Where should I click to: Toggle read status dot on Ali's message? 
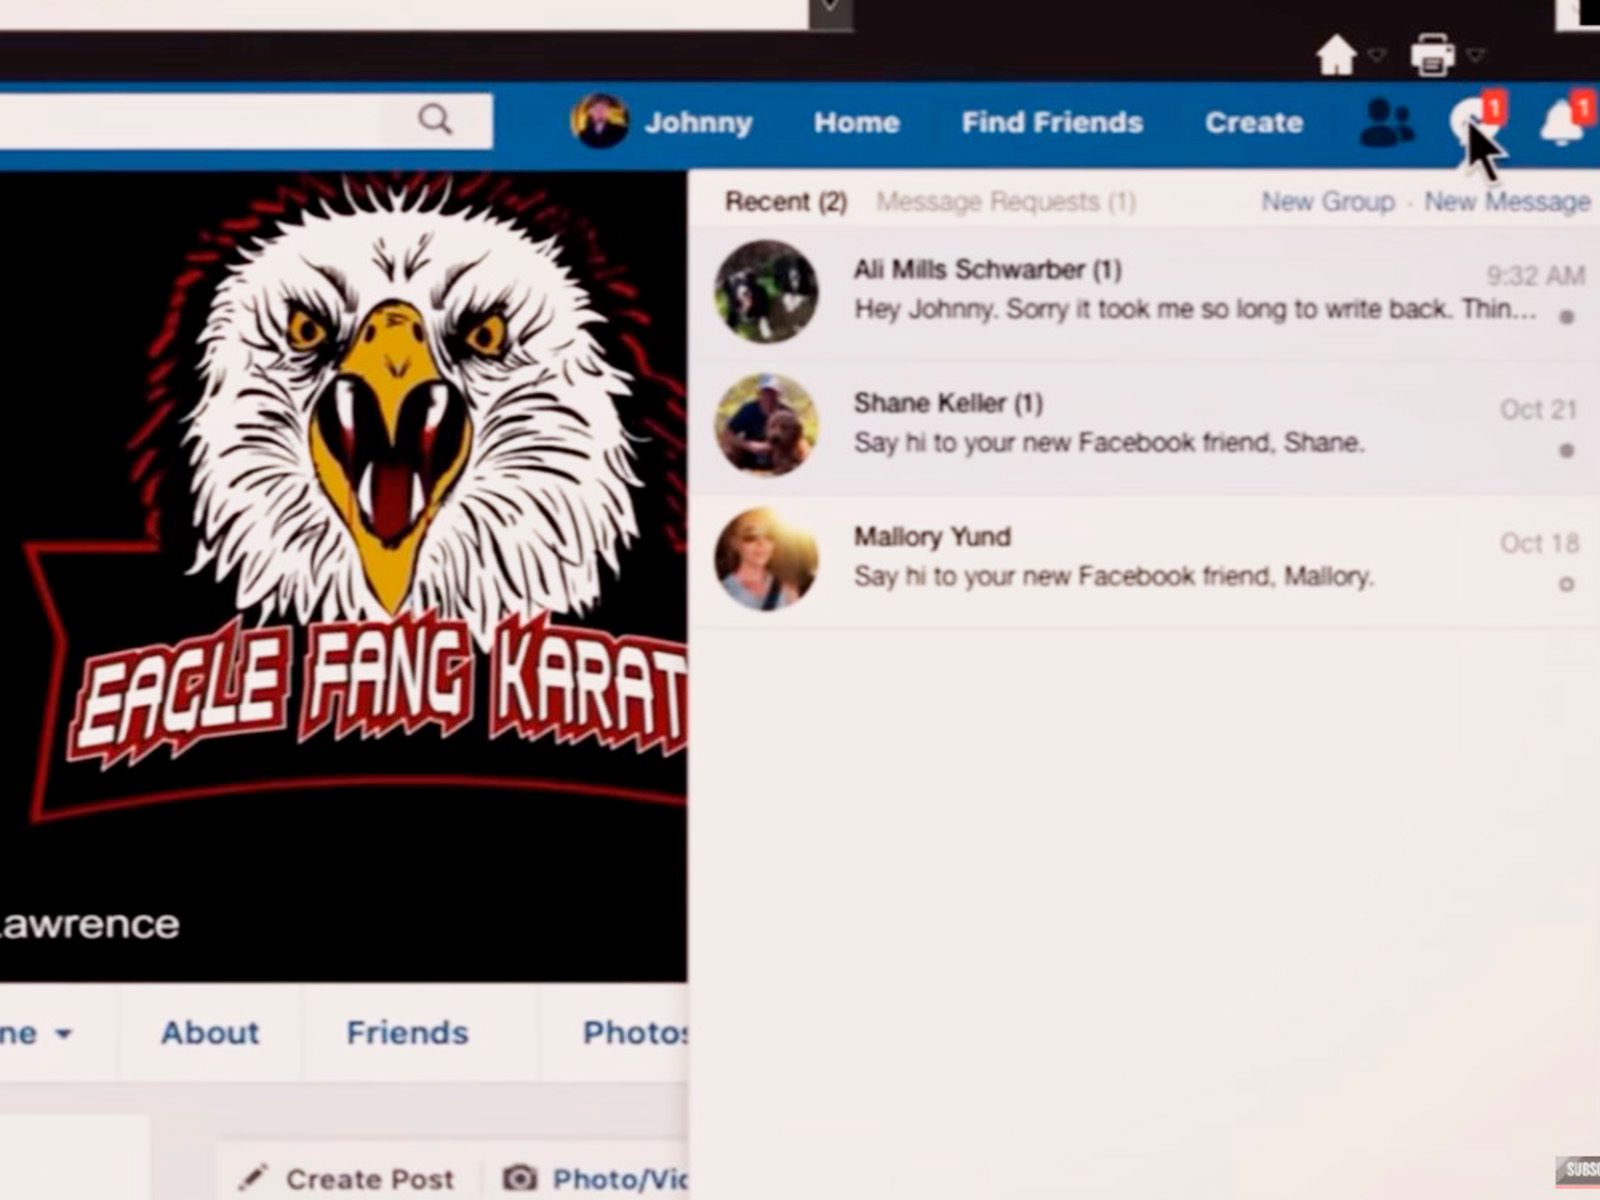(x=1566, y=317)
